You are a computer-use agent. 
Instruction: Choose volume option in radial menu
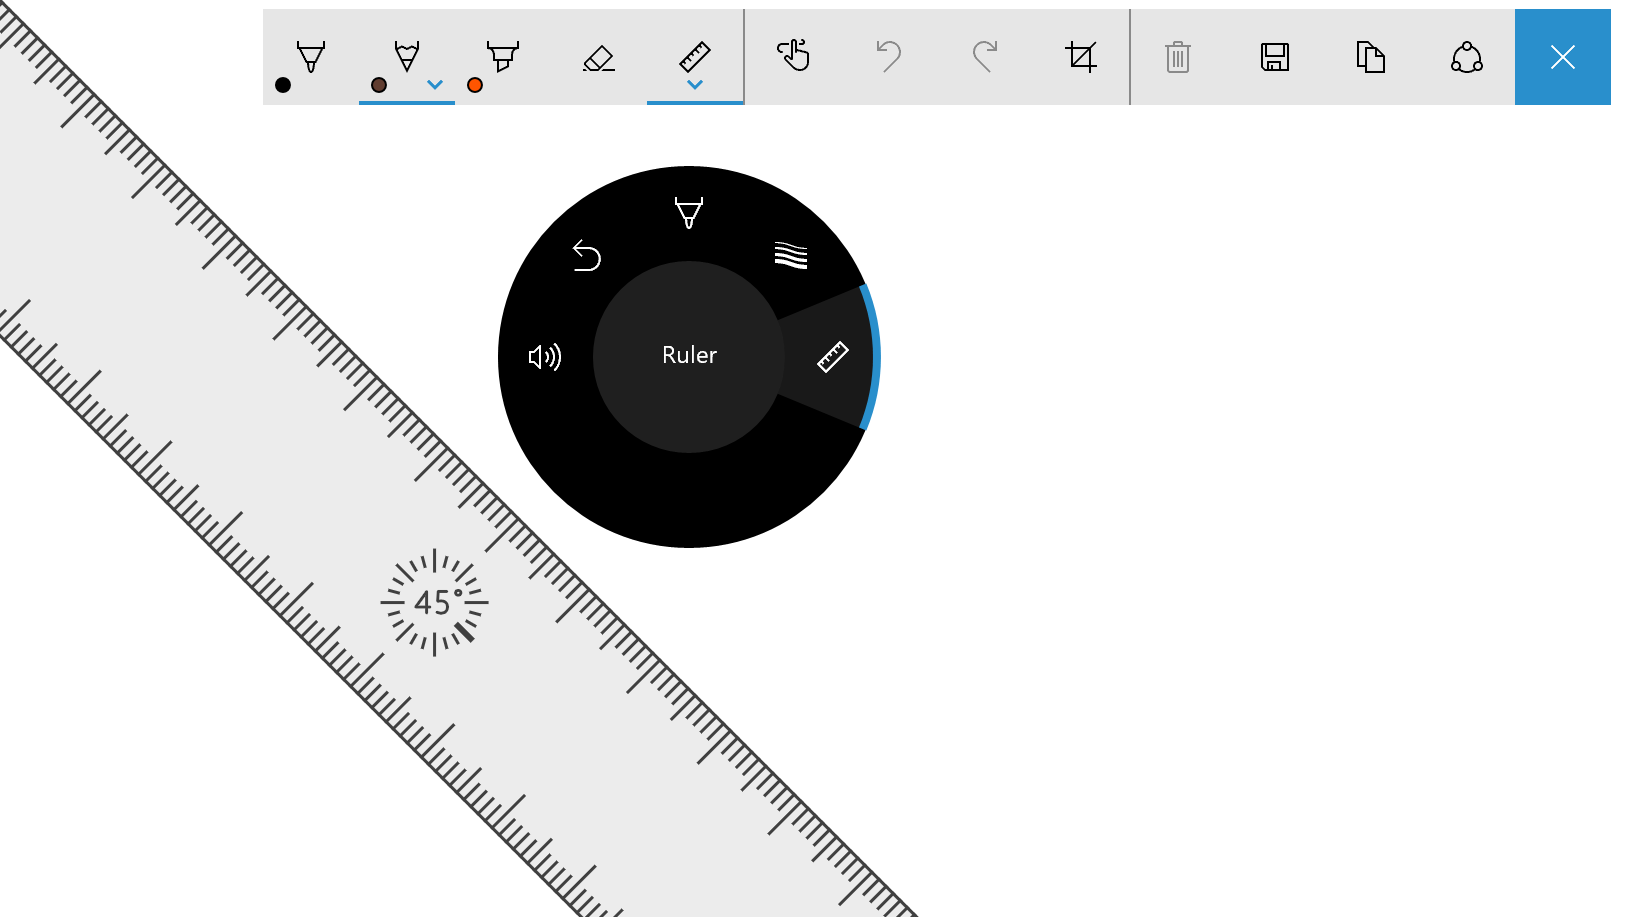[545, 357]
